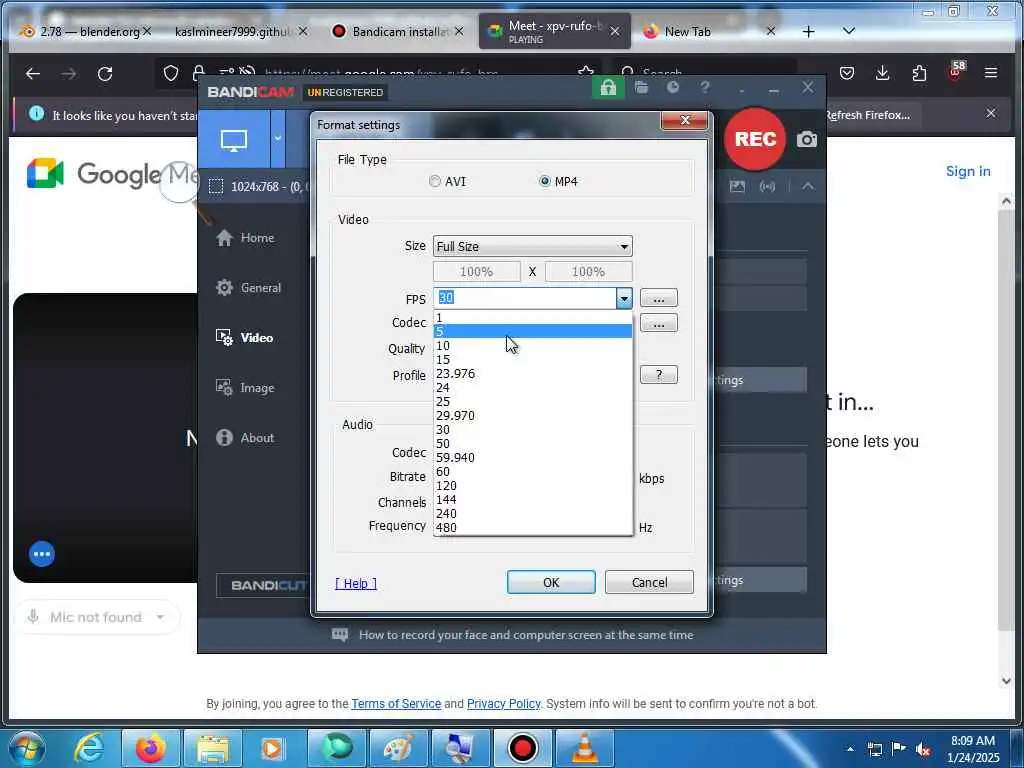The width and height of the screenshot is (1024, 768).
Task: Reload the page in Firefox
Action: pos(105,74)
